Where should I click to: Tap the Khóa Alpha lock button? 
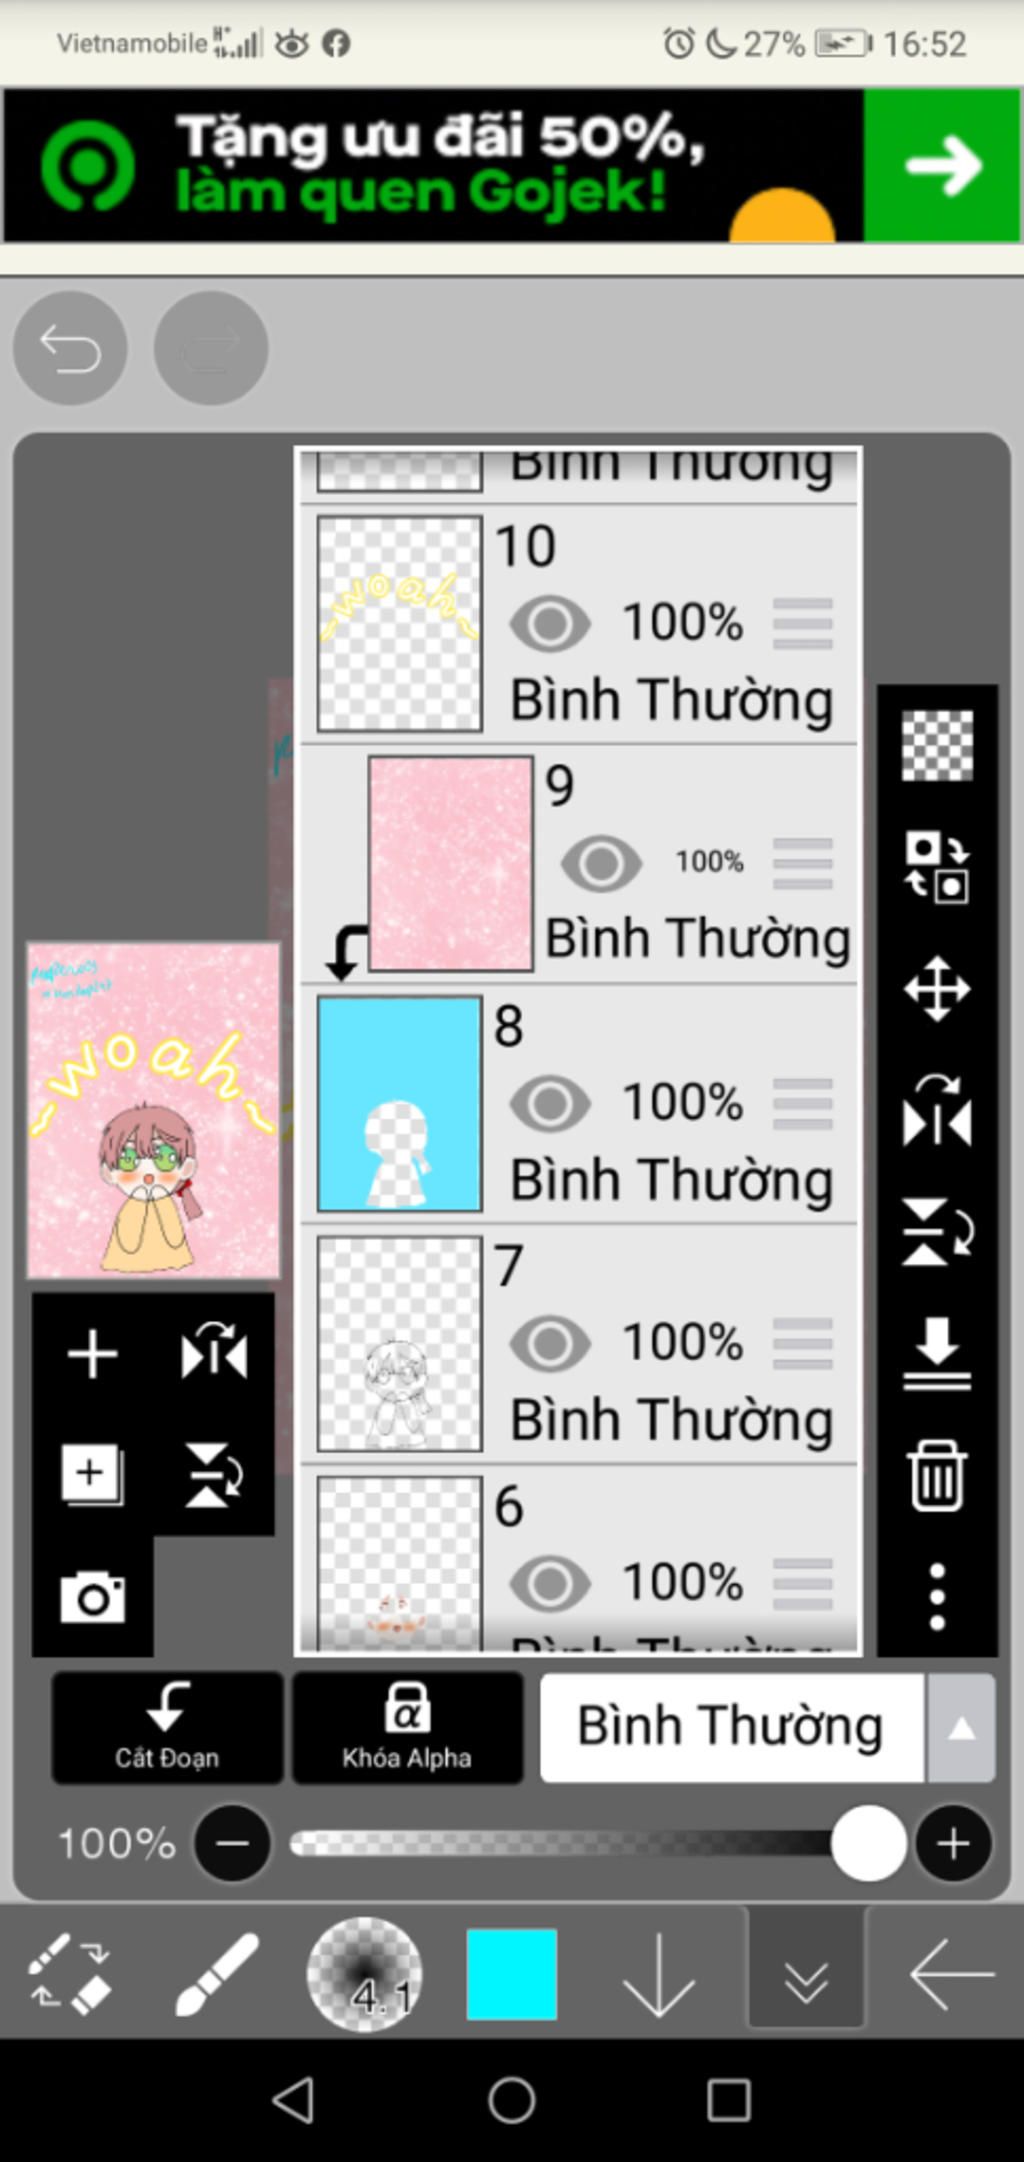[x=407, y=1728]
